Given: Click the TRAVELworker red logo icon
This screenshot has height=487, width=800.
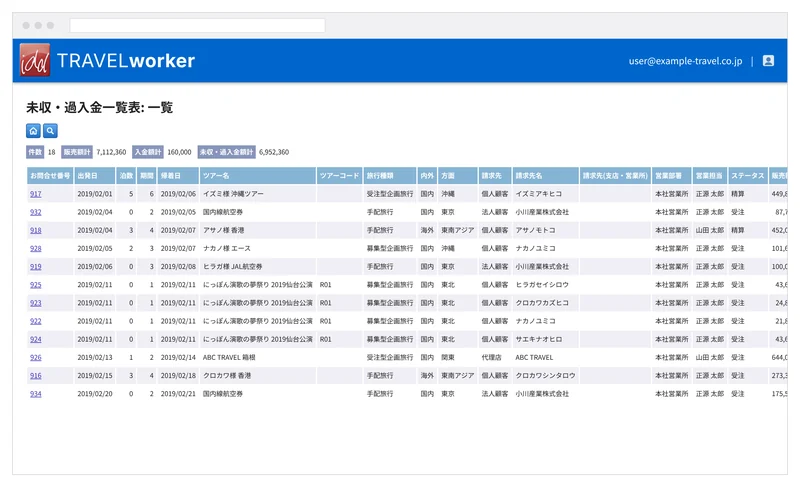Looking at the screenshot, I should (35, 60).
